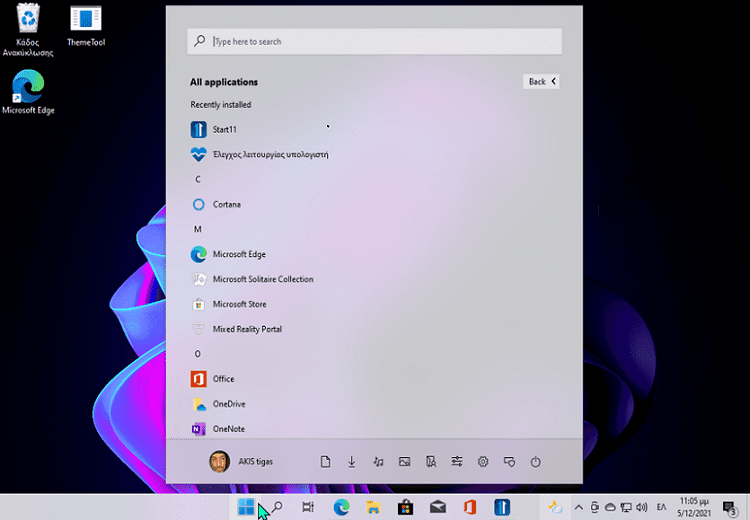Screen dimensions: 750x520
Task: Jump to letter M section header
Action: [198, 229]
